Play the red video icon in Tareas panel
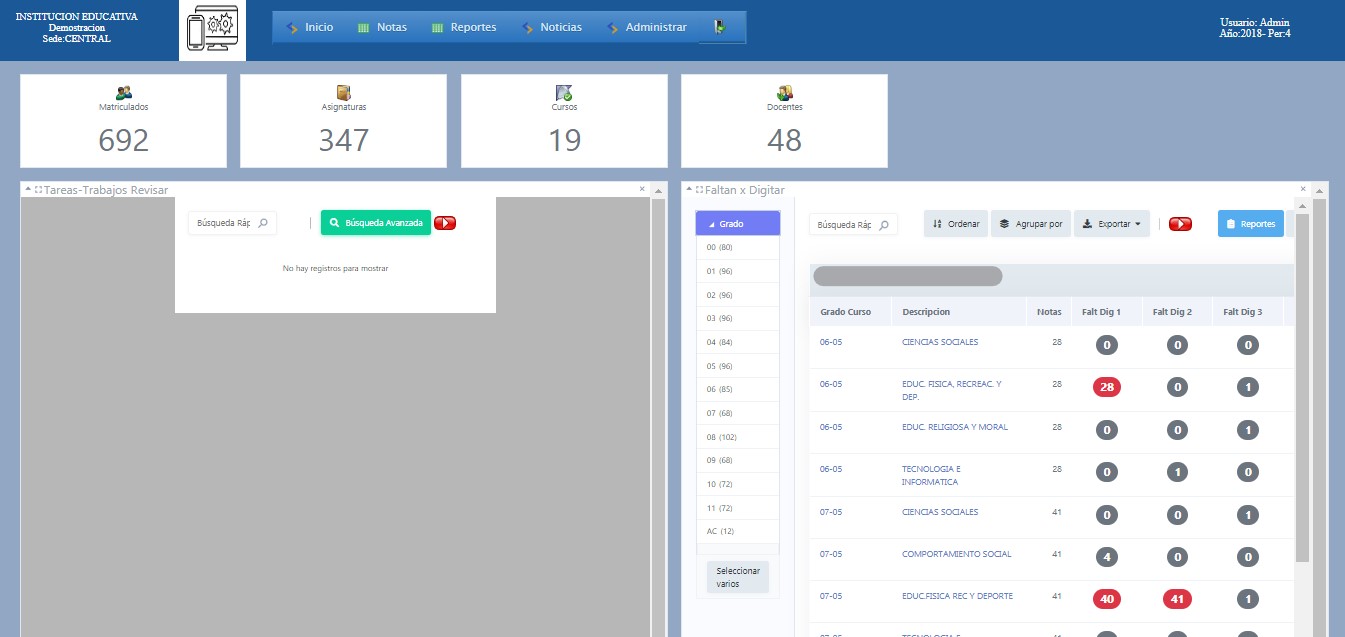 pyautogui.click(x=445, y=223)
